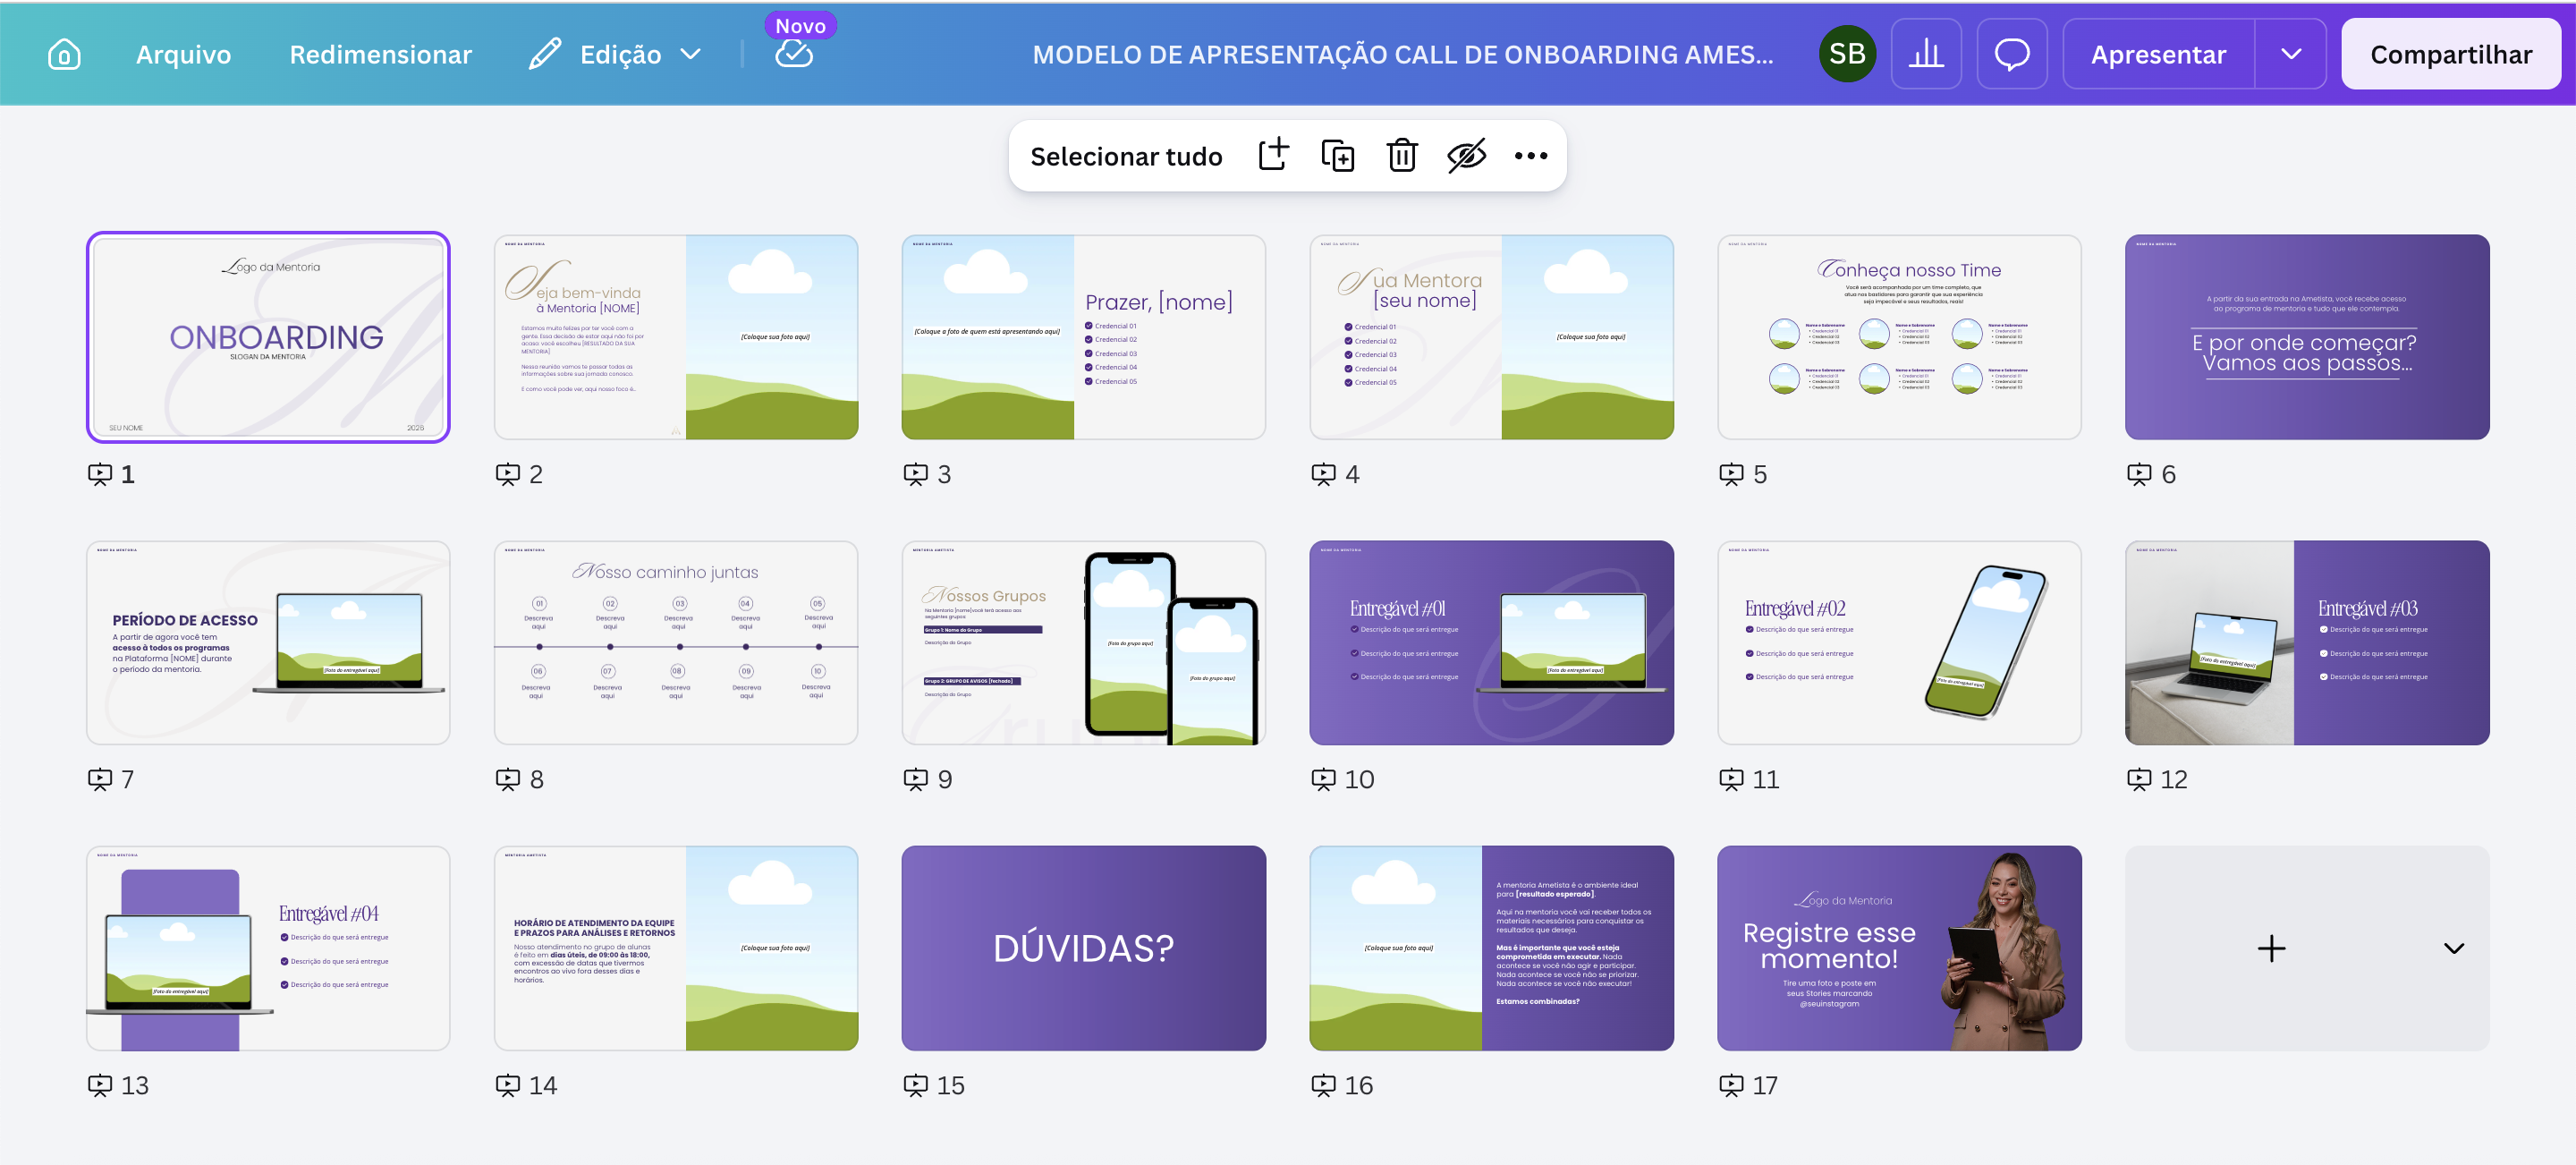This screenshot has width=2576, height=1165.
Task: Select slide 7 Período de Acesso thumbnail
Action: tap(268, 643)
